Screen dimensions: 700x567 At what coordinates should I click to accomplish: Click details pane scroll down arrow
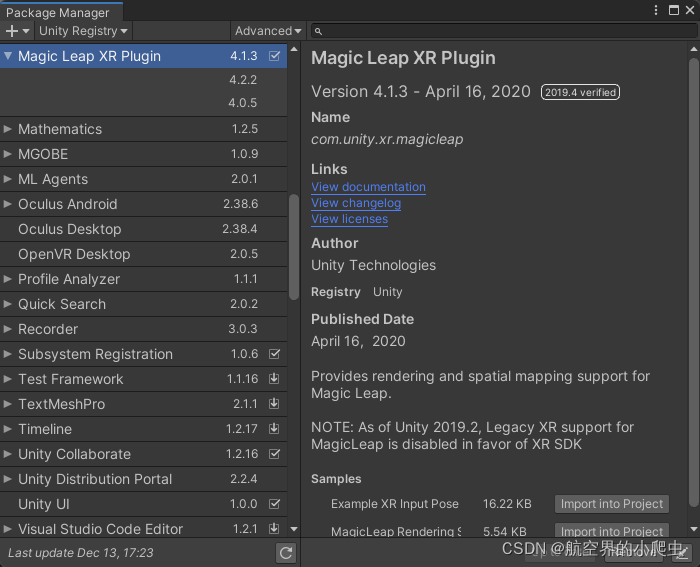[693, 529]
